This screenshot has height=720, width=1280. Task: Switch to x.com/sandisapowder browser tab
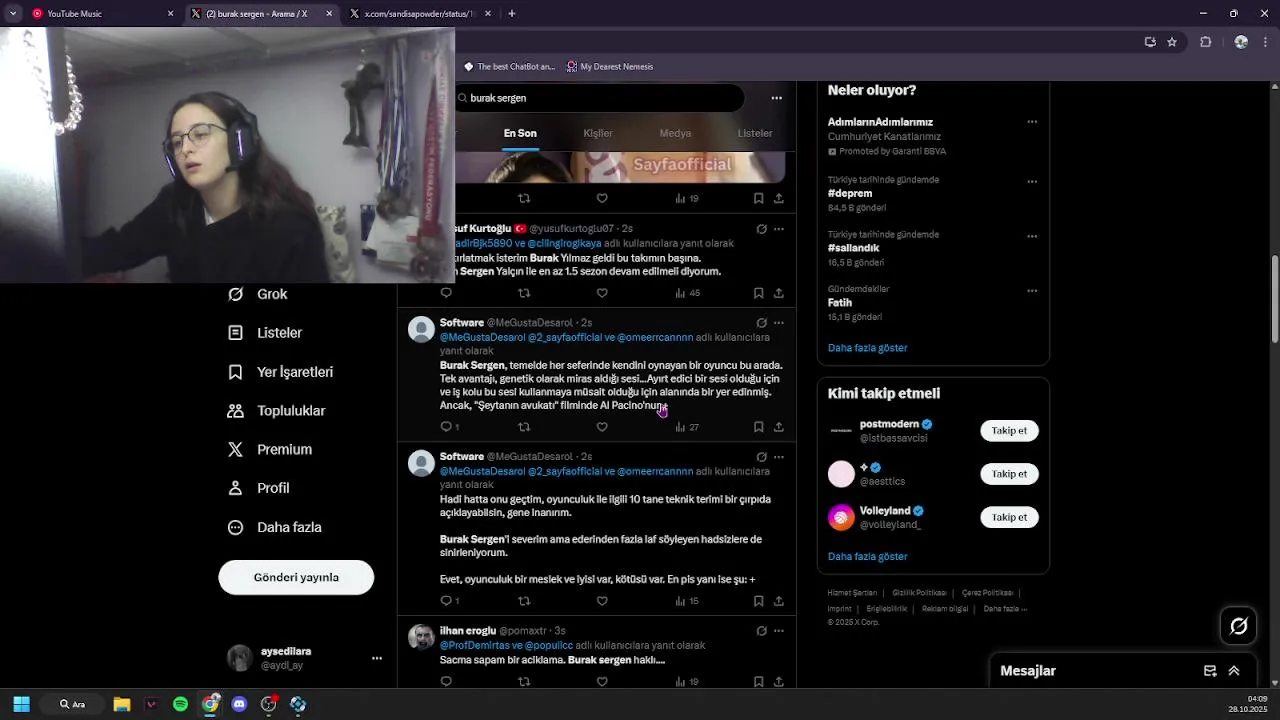420,14
